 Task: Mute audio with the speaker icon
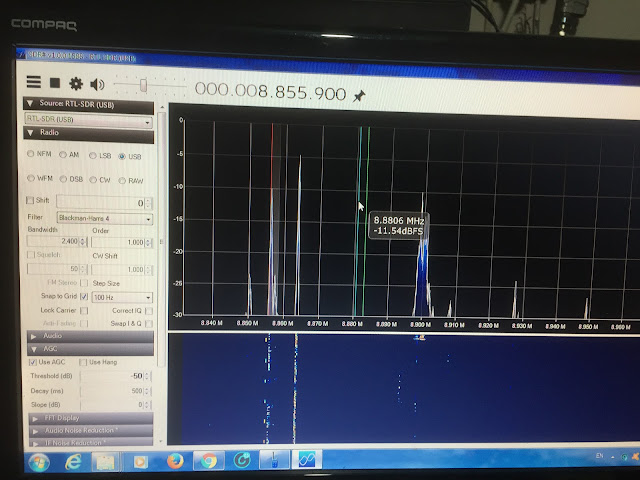(97, 84)
